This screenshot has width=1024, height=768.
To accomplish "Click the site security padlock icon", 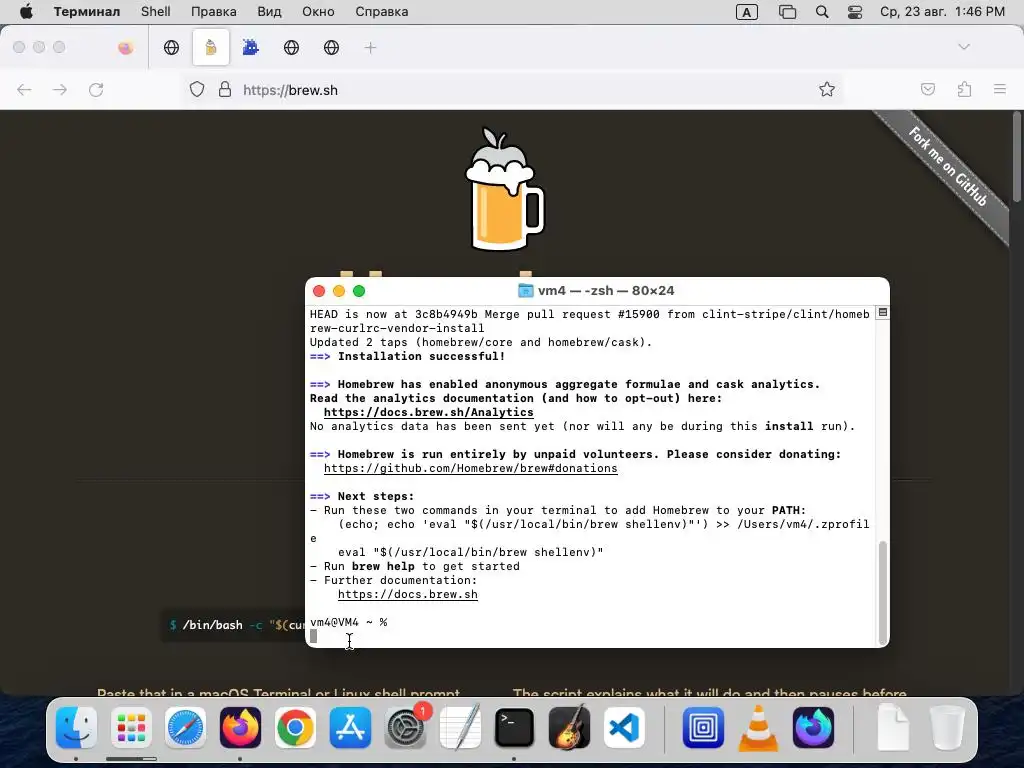I will (225, 89).
